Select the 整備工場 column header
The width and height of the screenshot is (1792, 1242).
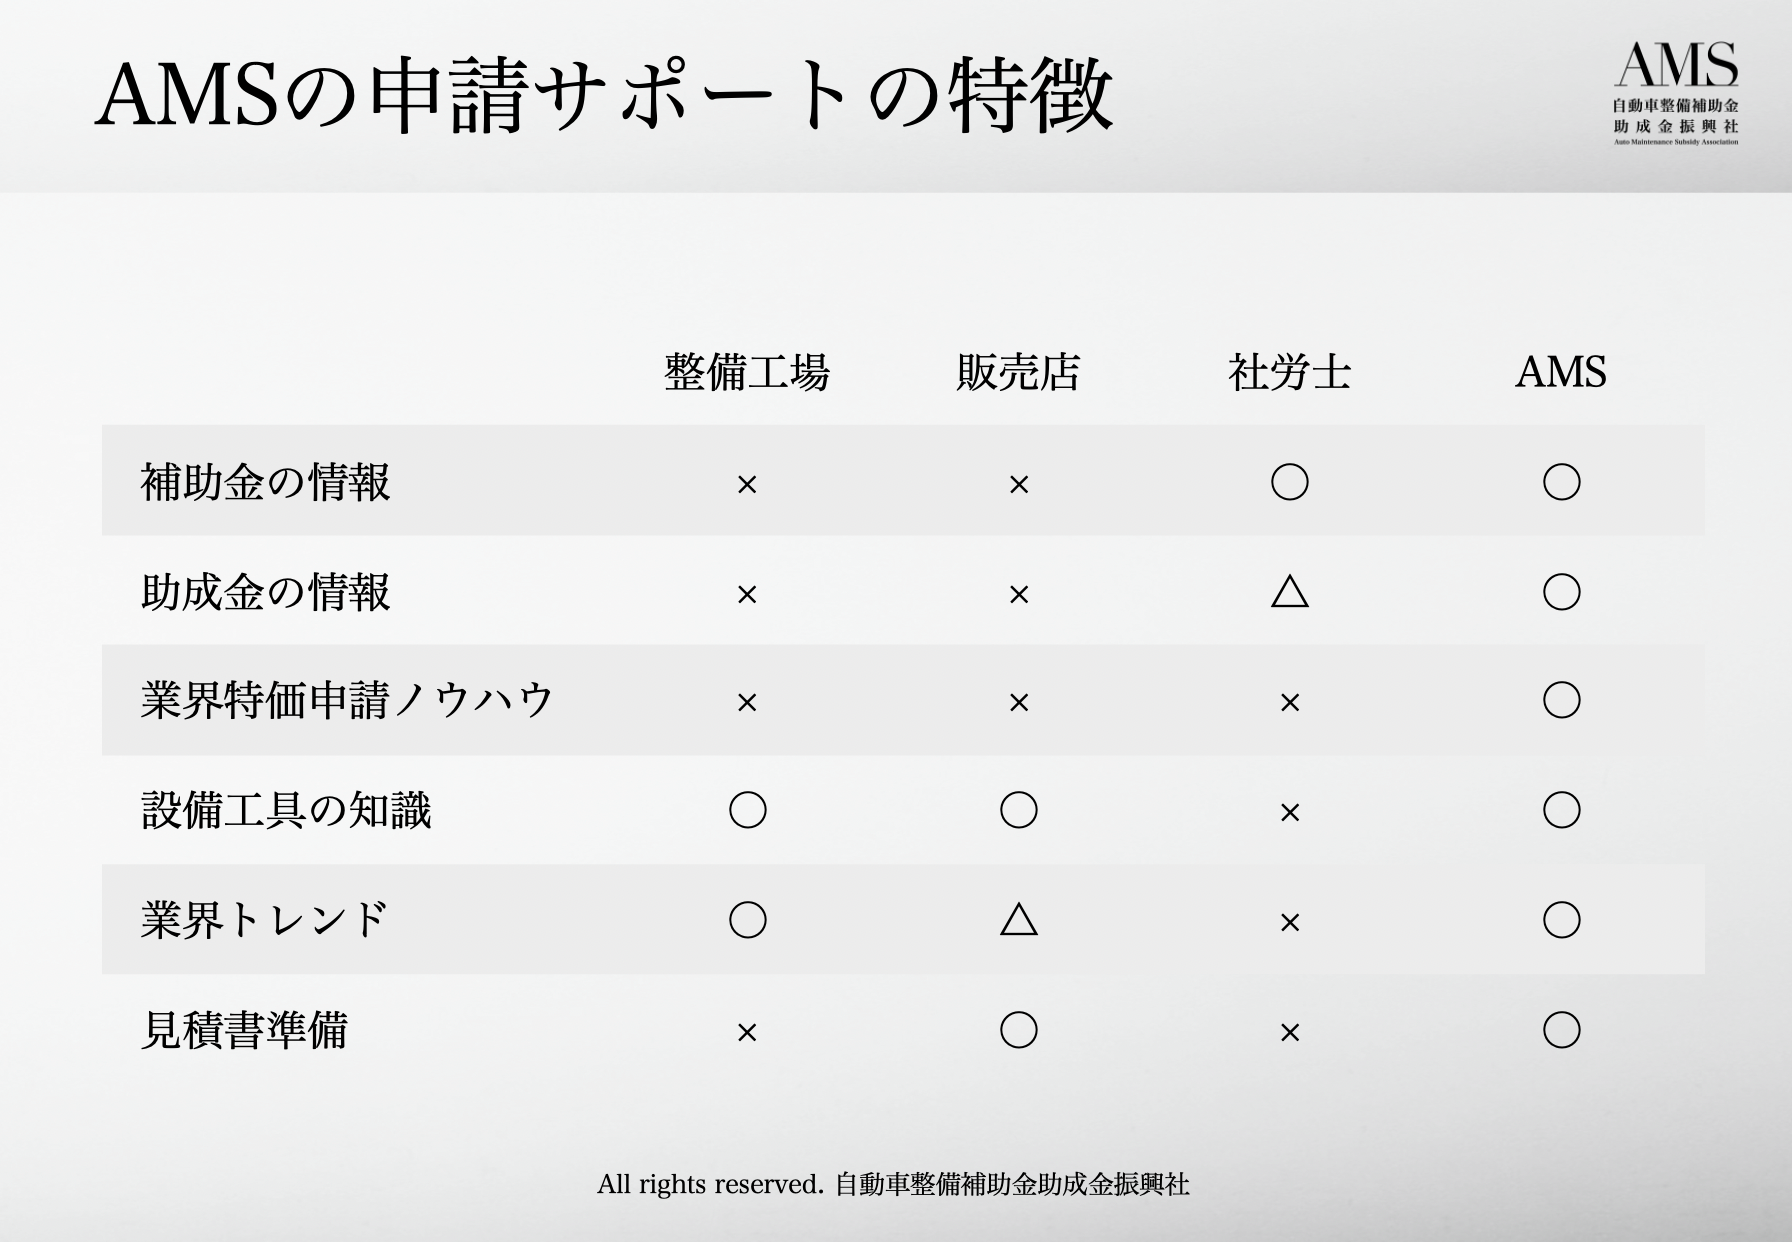[747, 372]
